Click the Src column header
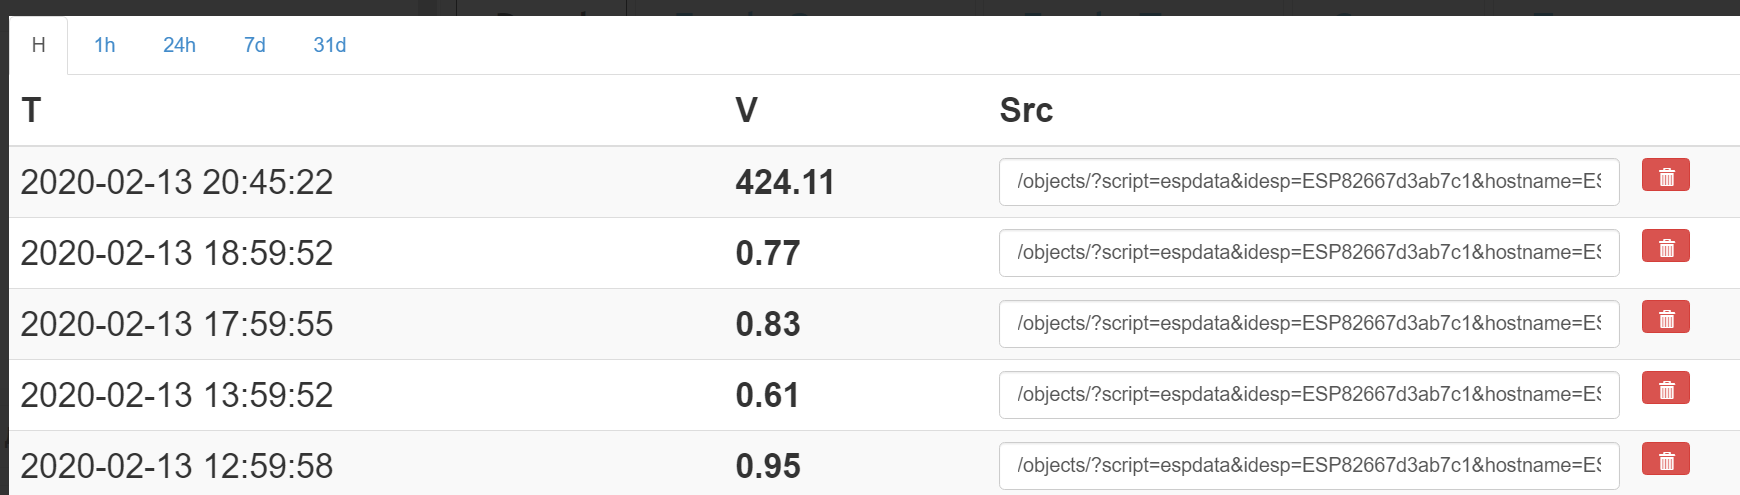This screenshot has height=495, width=1740. pyautogui.click(x=1026, y=110)
